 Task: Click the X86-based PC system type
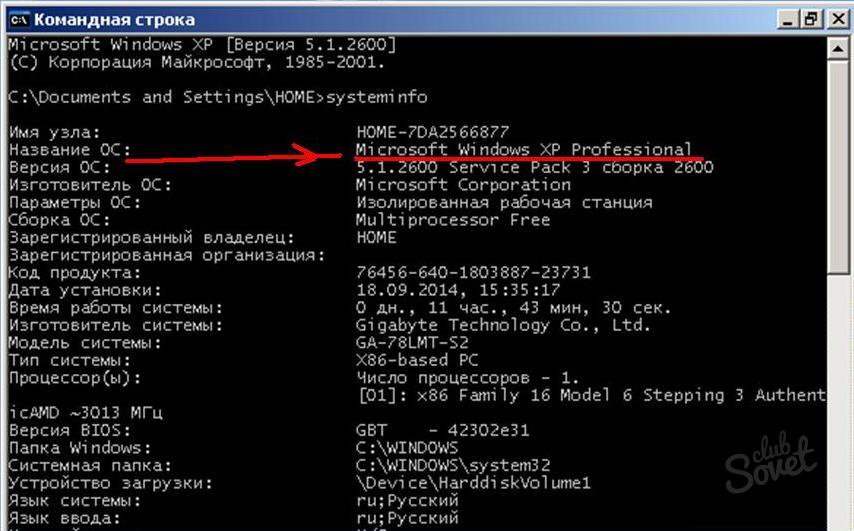coord(417,360)
